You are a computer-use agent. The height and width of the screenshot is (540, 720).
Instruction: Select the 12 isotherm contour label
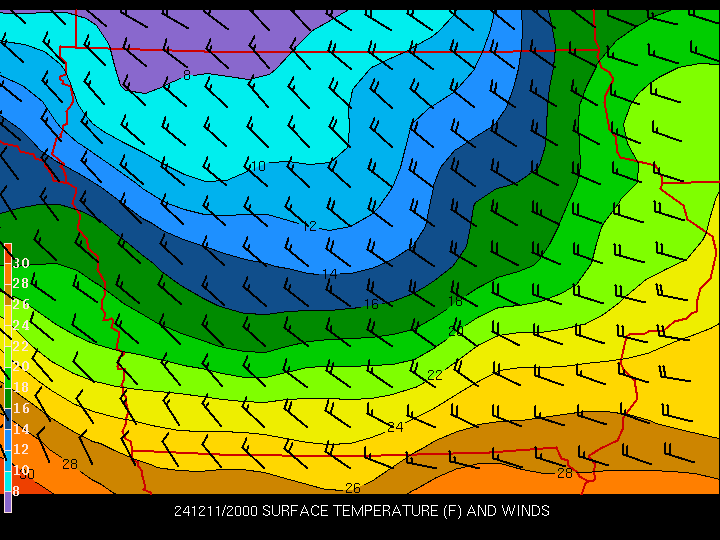(309, 227)
